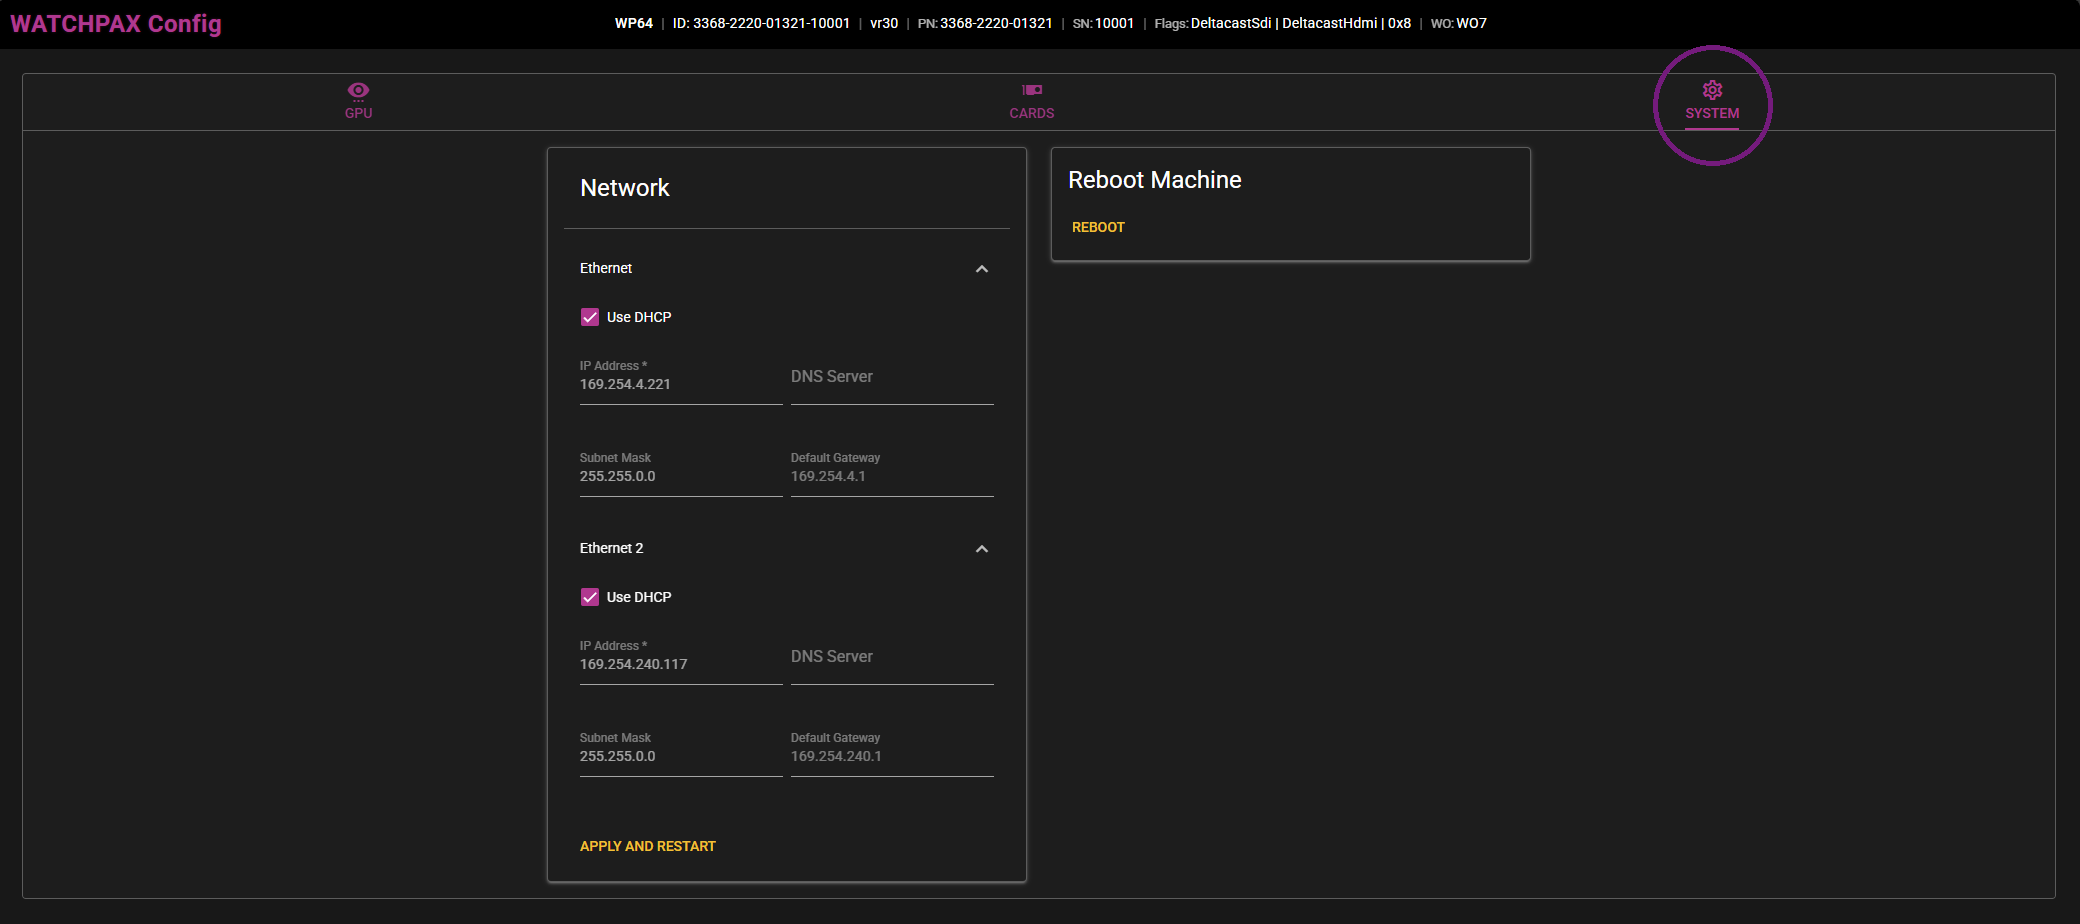Open the CARDS tab
The width and height of the screenshot is (2080, 924).
pyautogui.click(x=1032, y=101)
